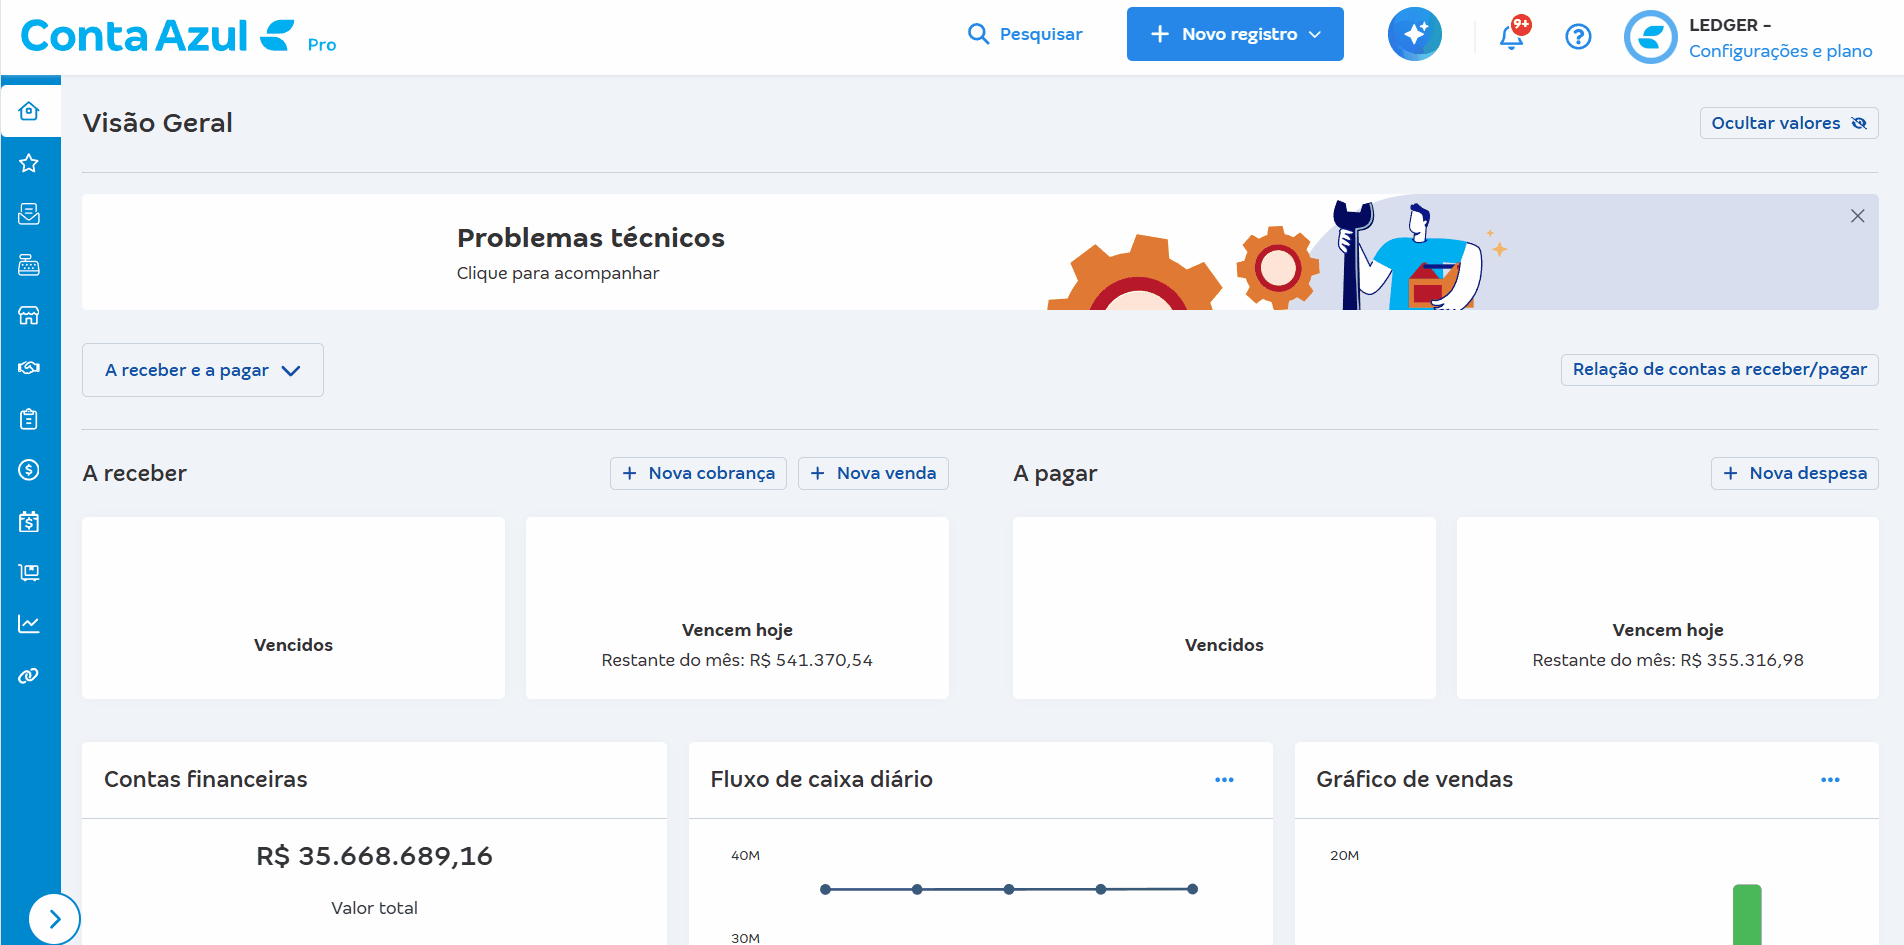Click the Visão Geral title
The width and height of the screenshot is (1904, 945).
(x=157, y=123)
